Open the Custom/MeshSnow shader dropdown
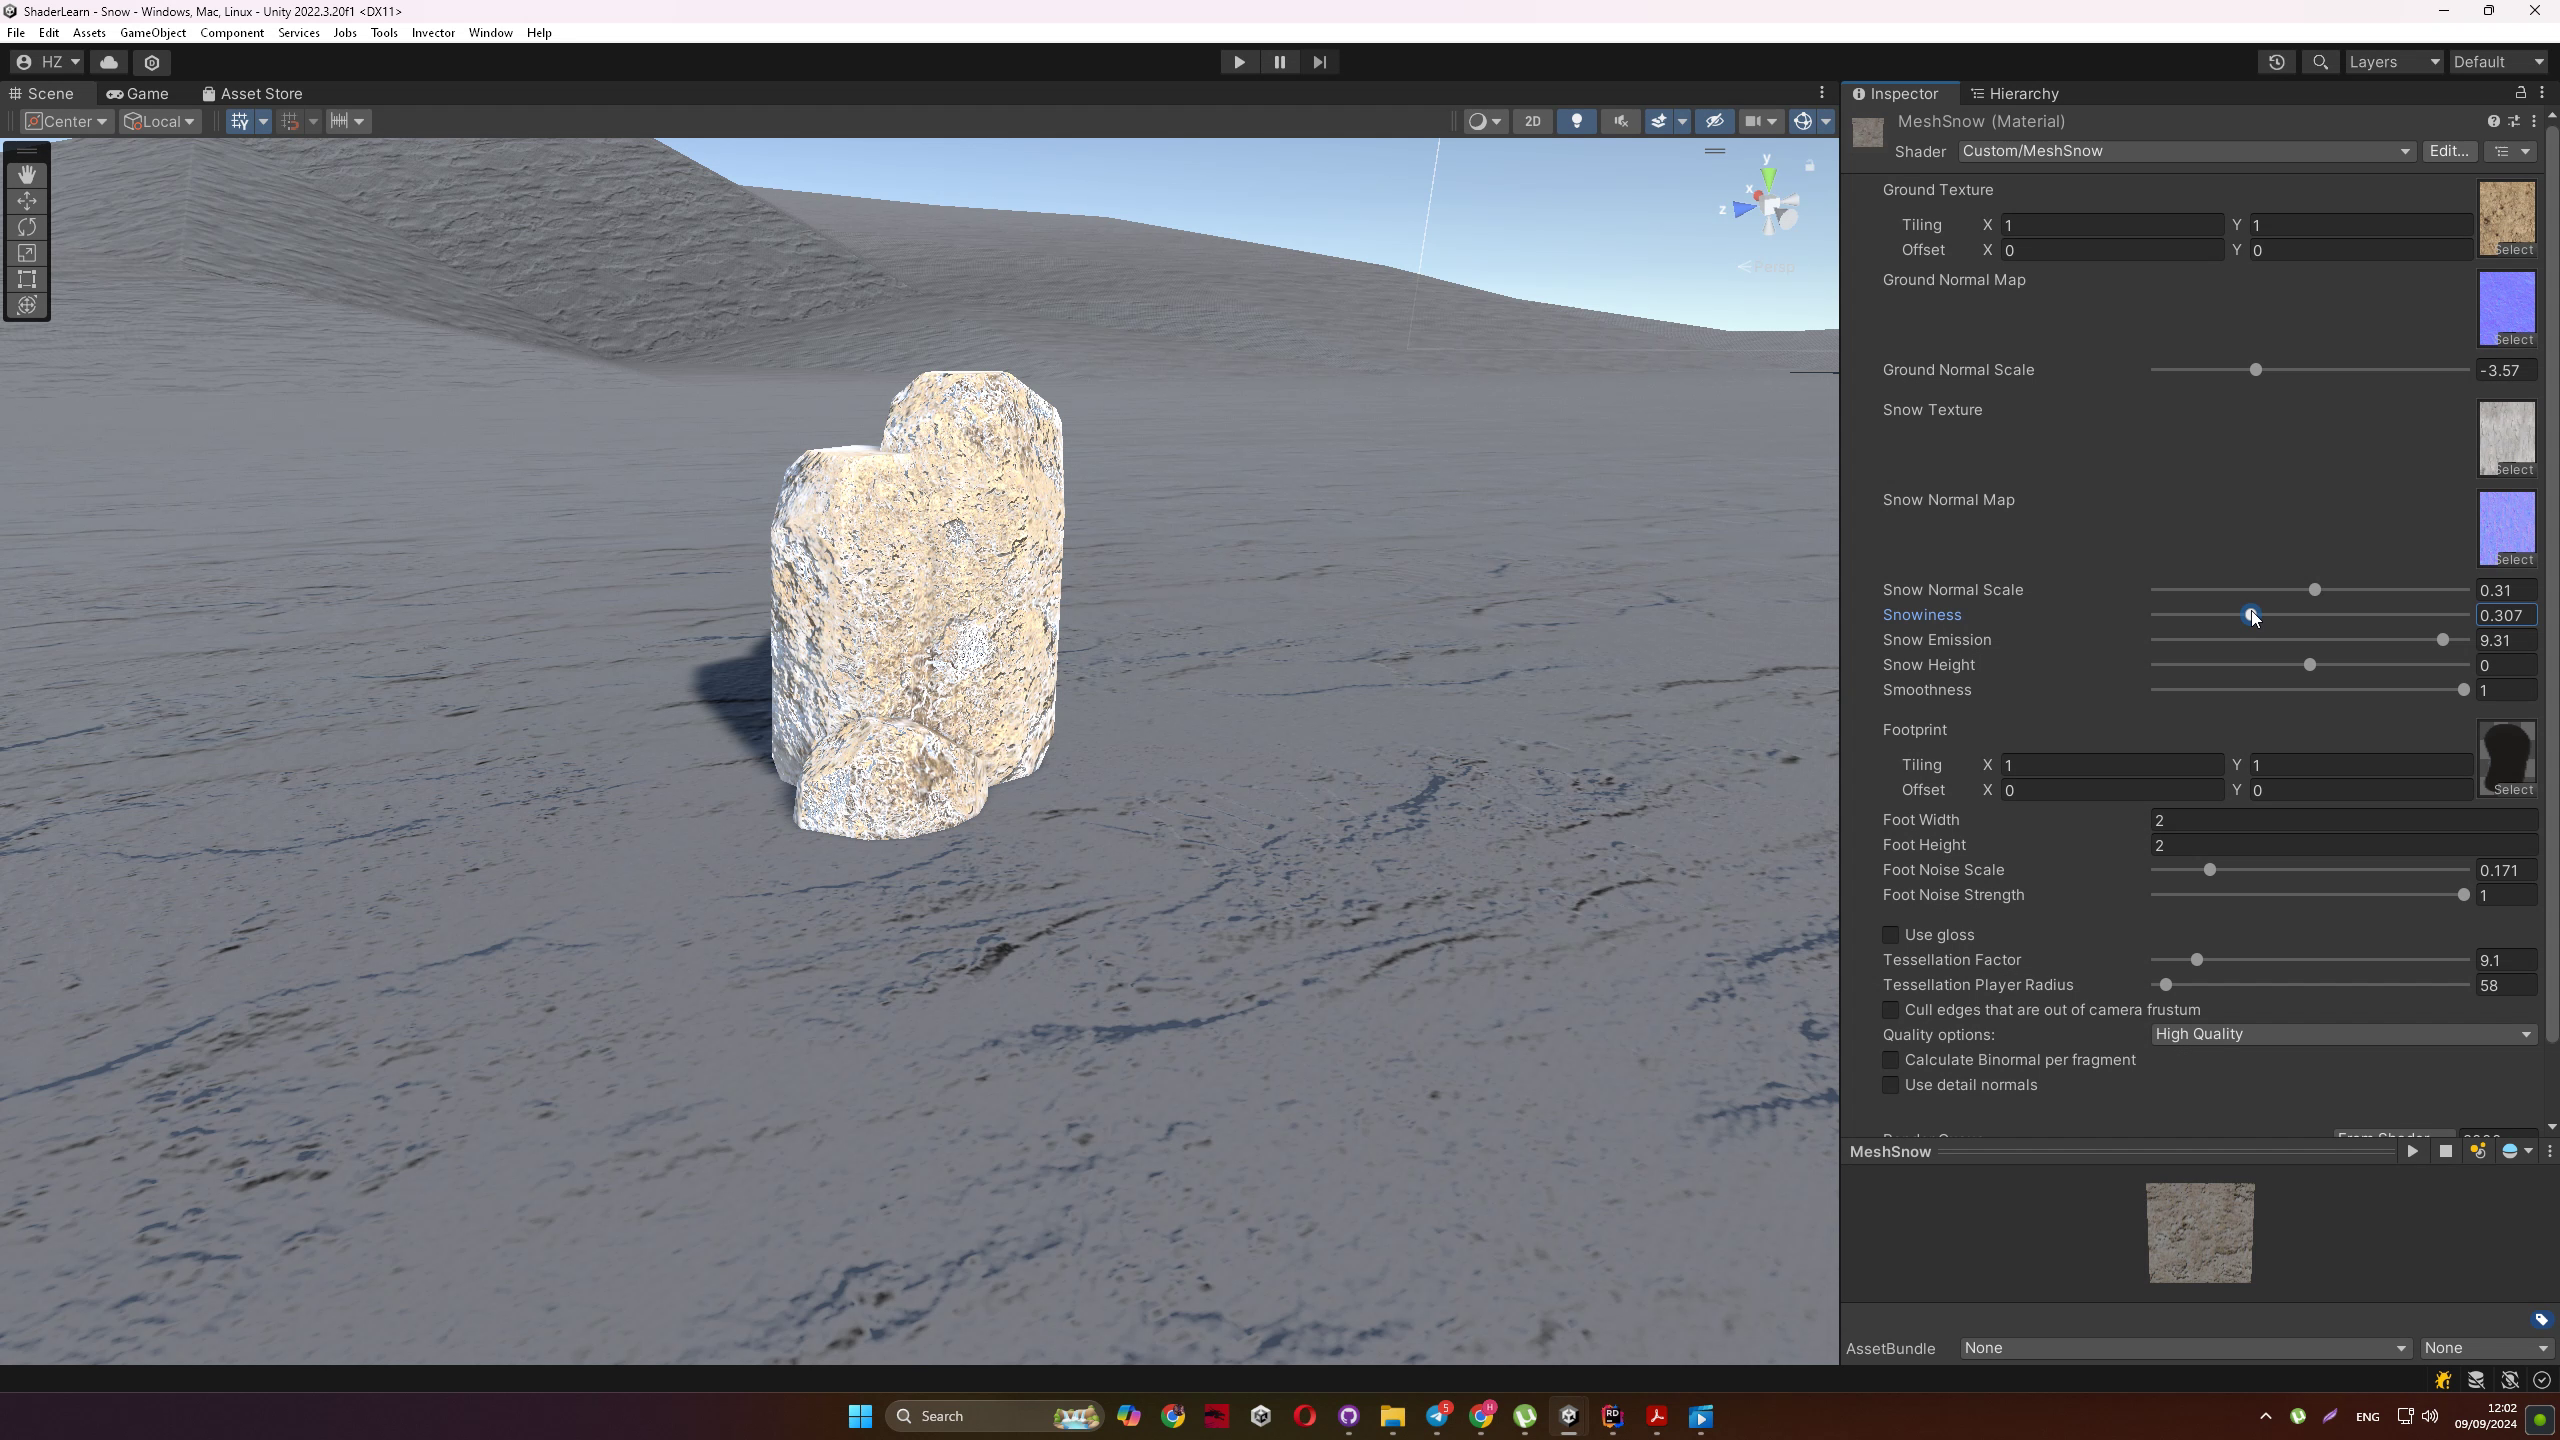The image size is (2560, 1440). (2186, 151)
